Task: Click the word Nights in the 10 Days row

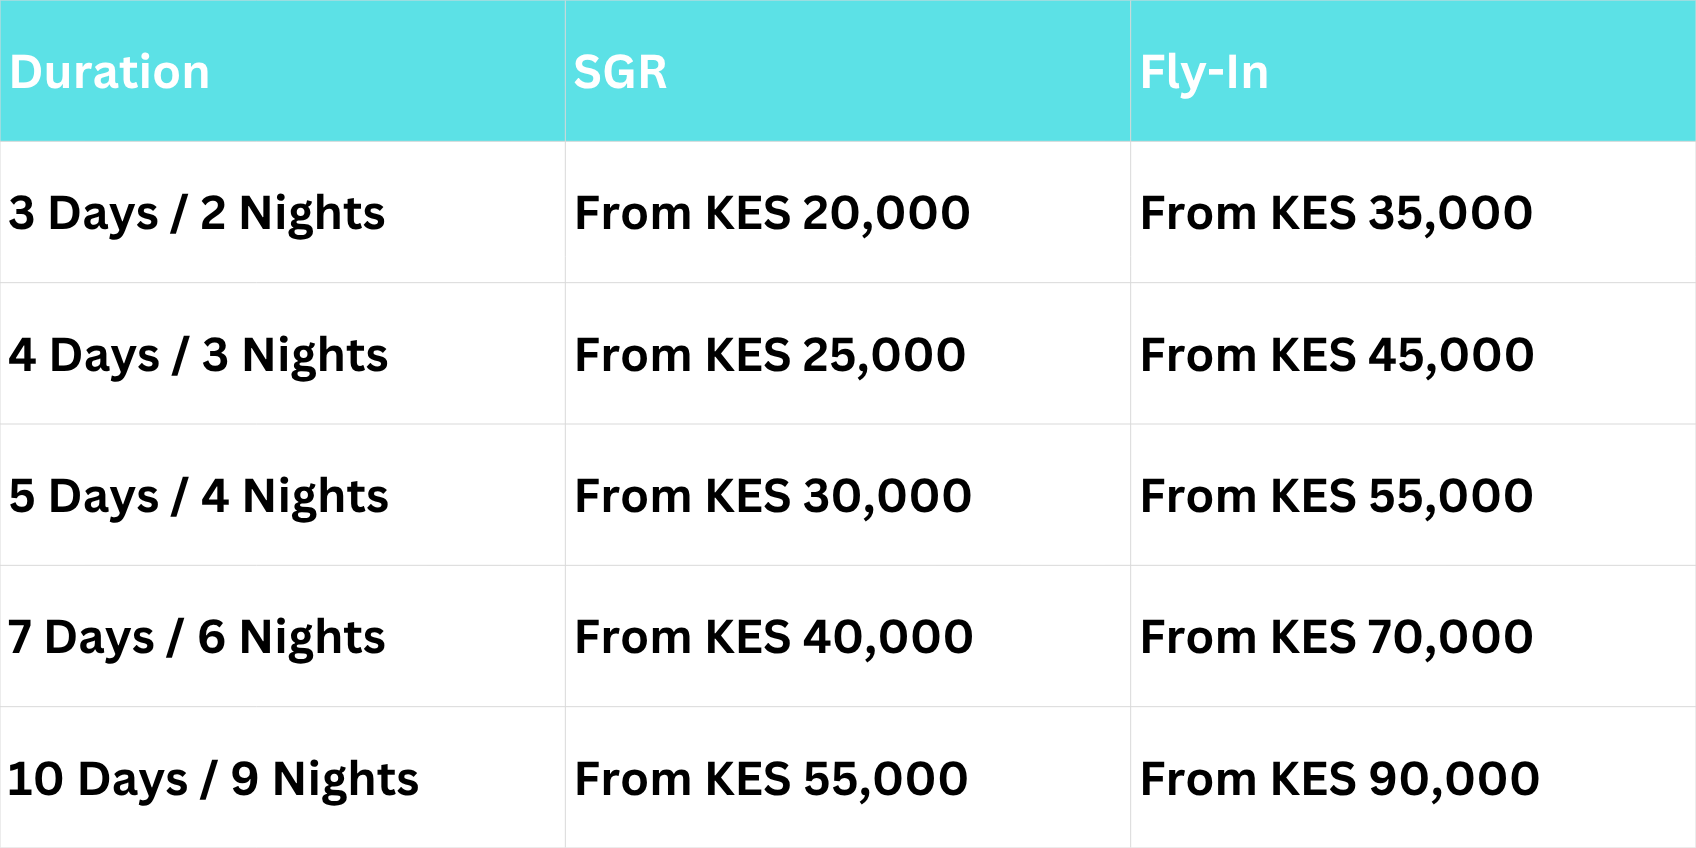Action: [345, 779]
